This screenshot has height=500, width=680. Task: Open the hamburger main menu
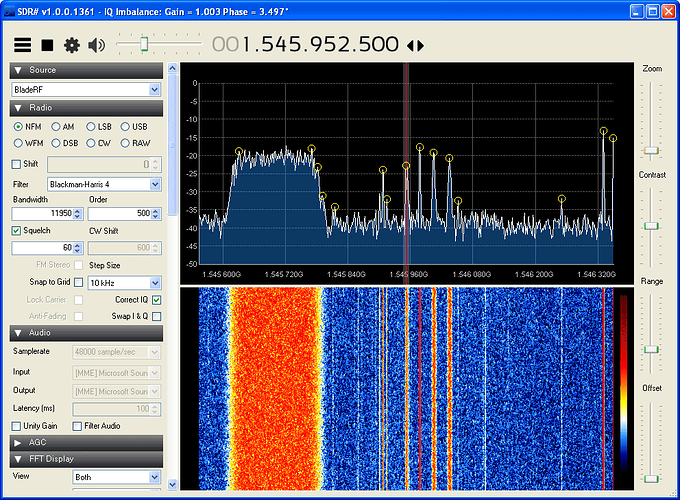tap(22, 45)
